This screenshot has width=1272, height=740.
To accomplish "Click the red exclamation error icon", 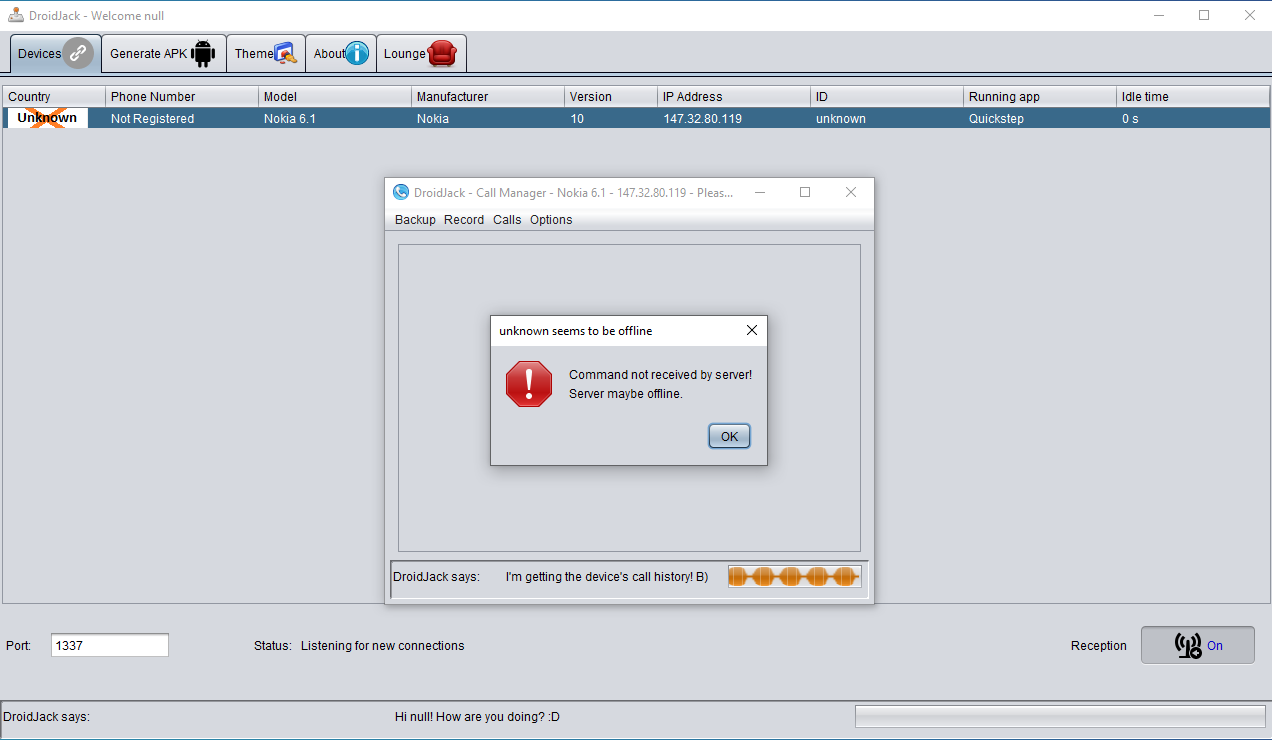I will point(529,384).
